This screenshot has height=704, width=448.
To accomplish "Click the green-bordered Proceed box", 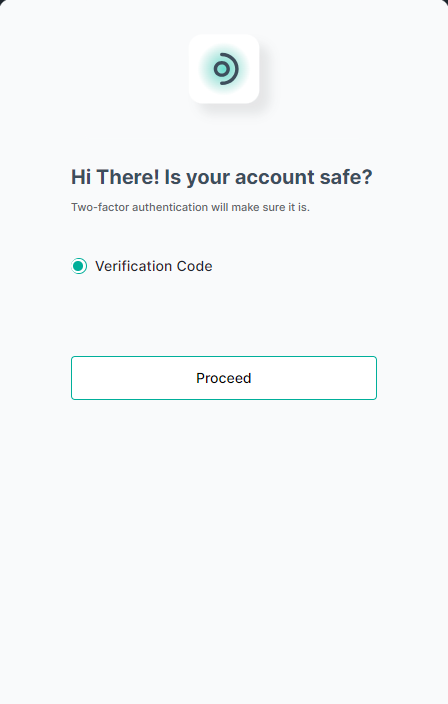I will pos(224,378).
